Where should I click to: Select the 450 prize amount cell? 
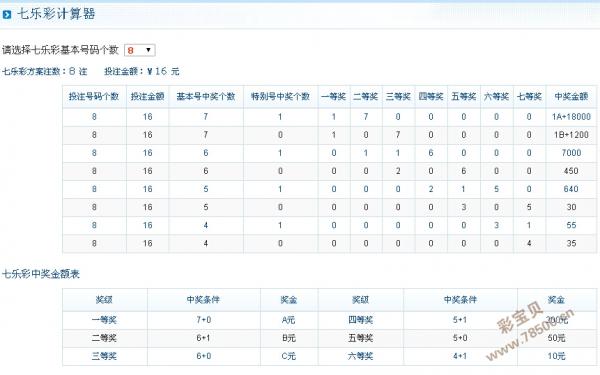tap(571, 171)
